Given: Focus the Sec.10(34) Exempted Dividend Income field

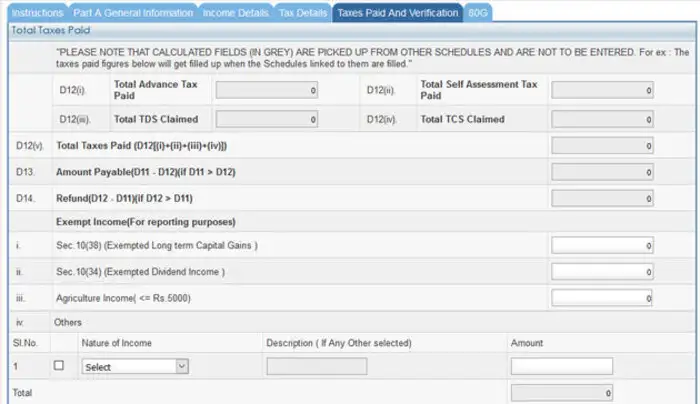Looking at the screenshot, I should 603,272.
